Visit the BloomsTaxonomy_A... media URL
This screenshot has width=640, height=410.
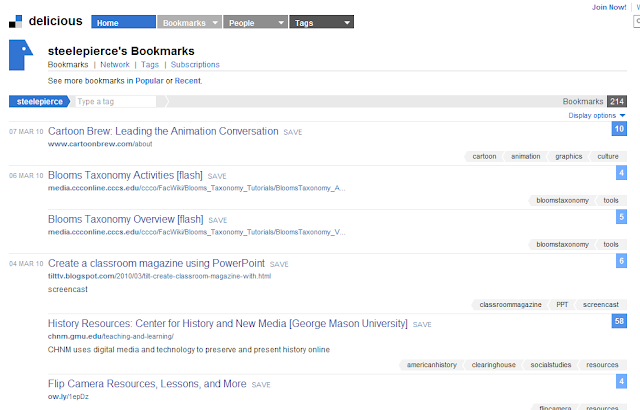pyautogui.click(x=196, y=188)
